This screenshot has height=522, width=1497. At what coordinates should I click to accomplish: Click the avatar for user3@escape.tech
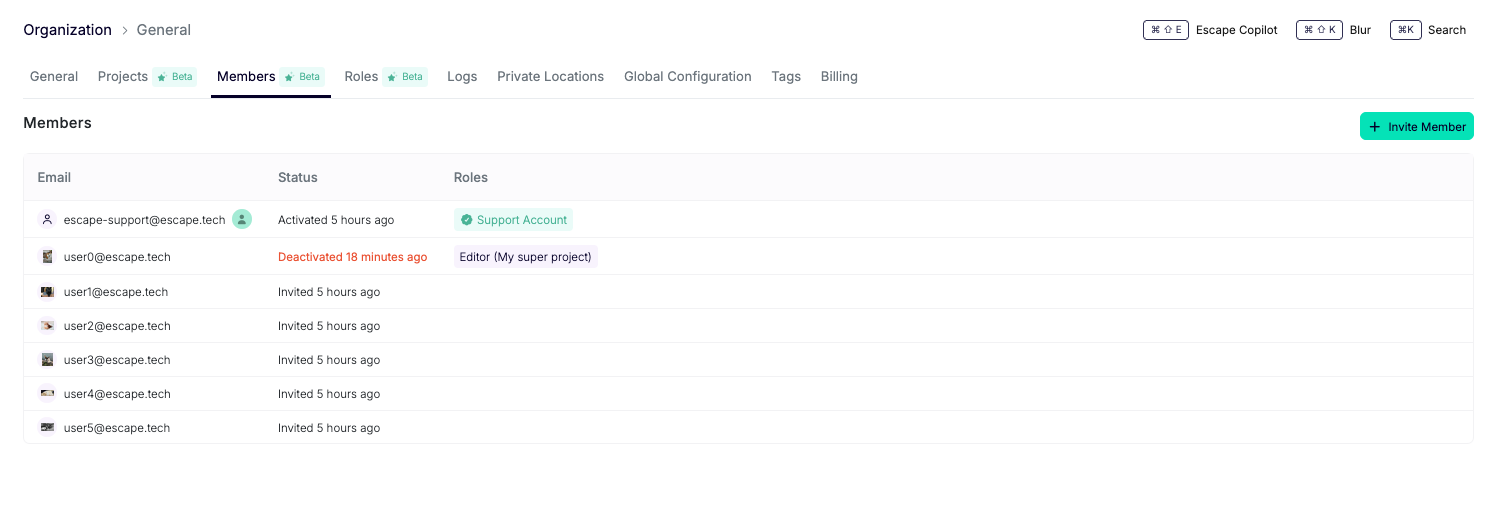pos(47,360)
